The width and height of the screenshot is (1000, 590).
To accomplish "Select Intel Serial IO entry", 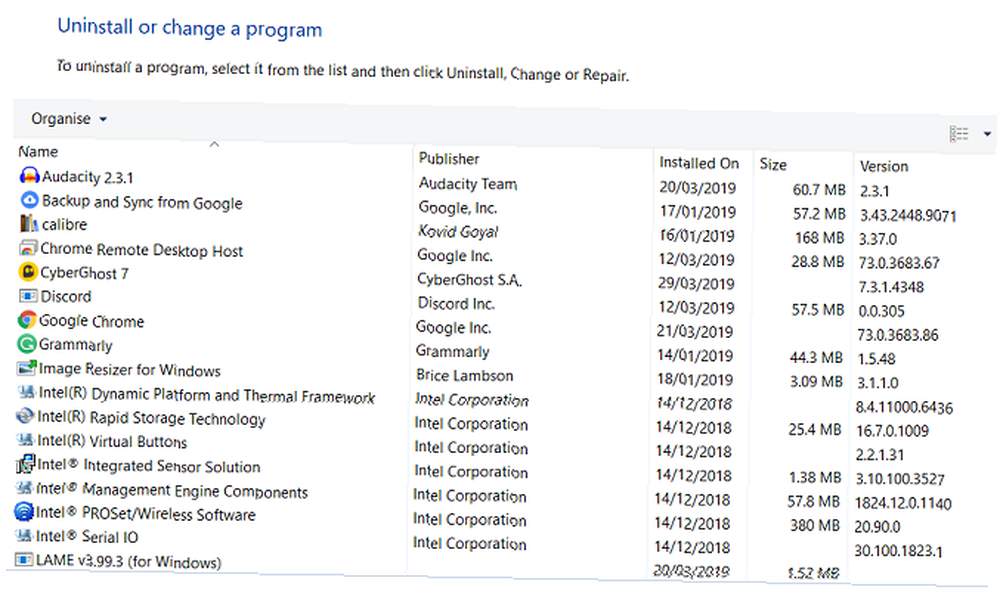I will pos(87,537).
